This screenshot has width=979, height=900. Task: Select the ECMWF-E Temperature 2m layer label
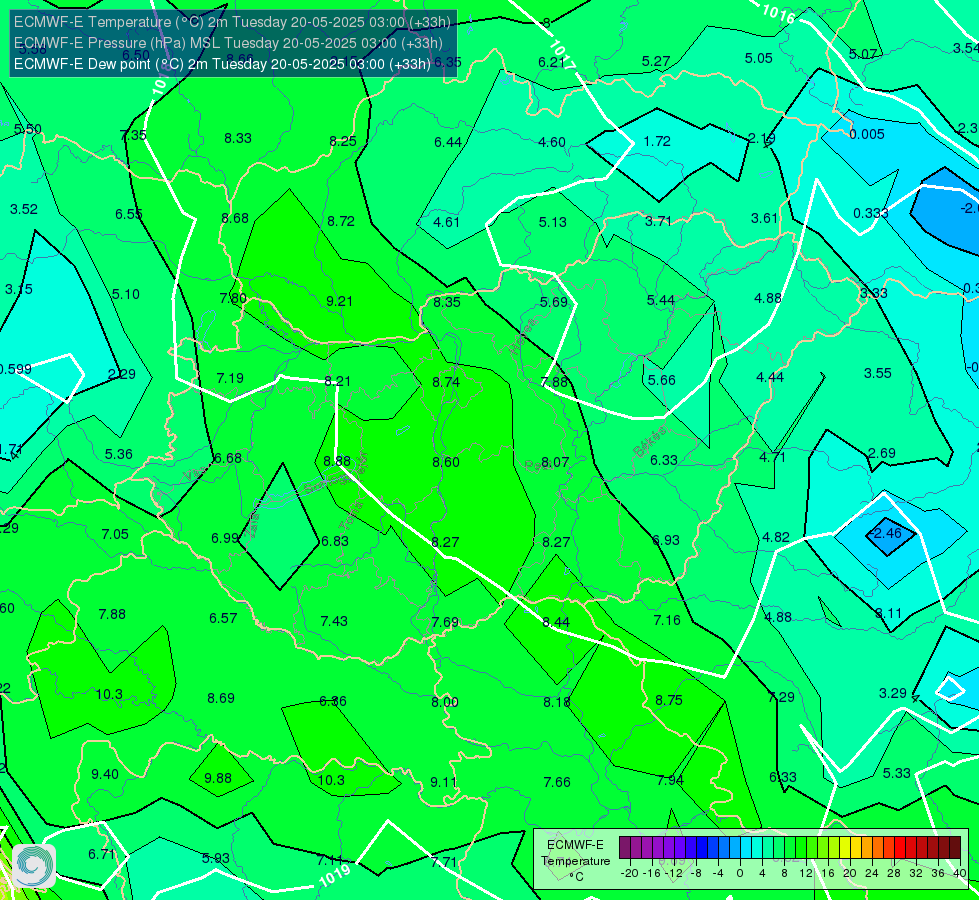[x=232, y=22]
